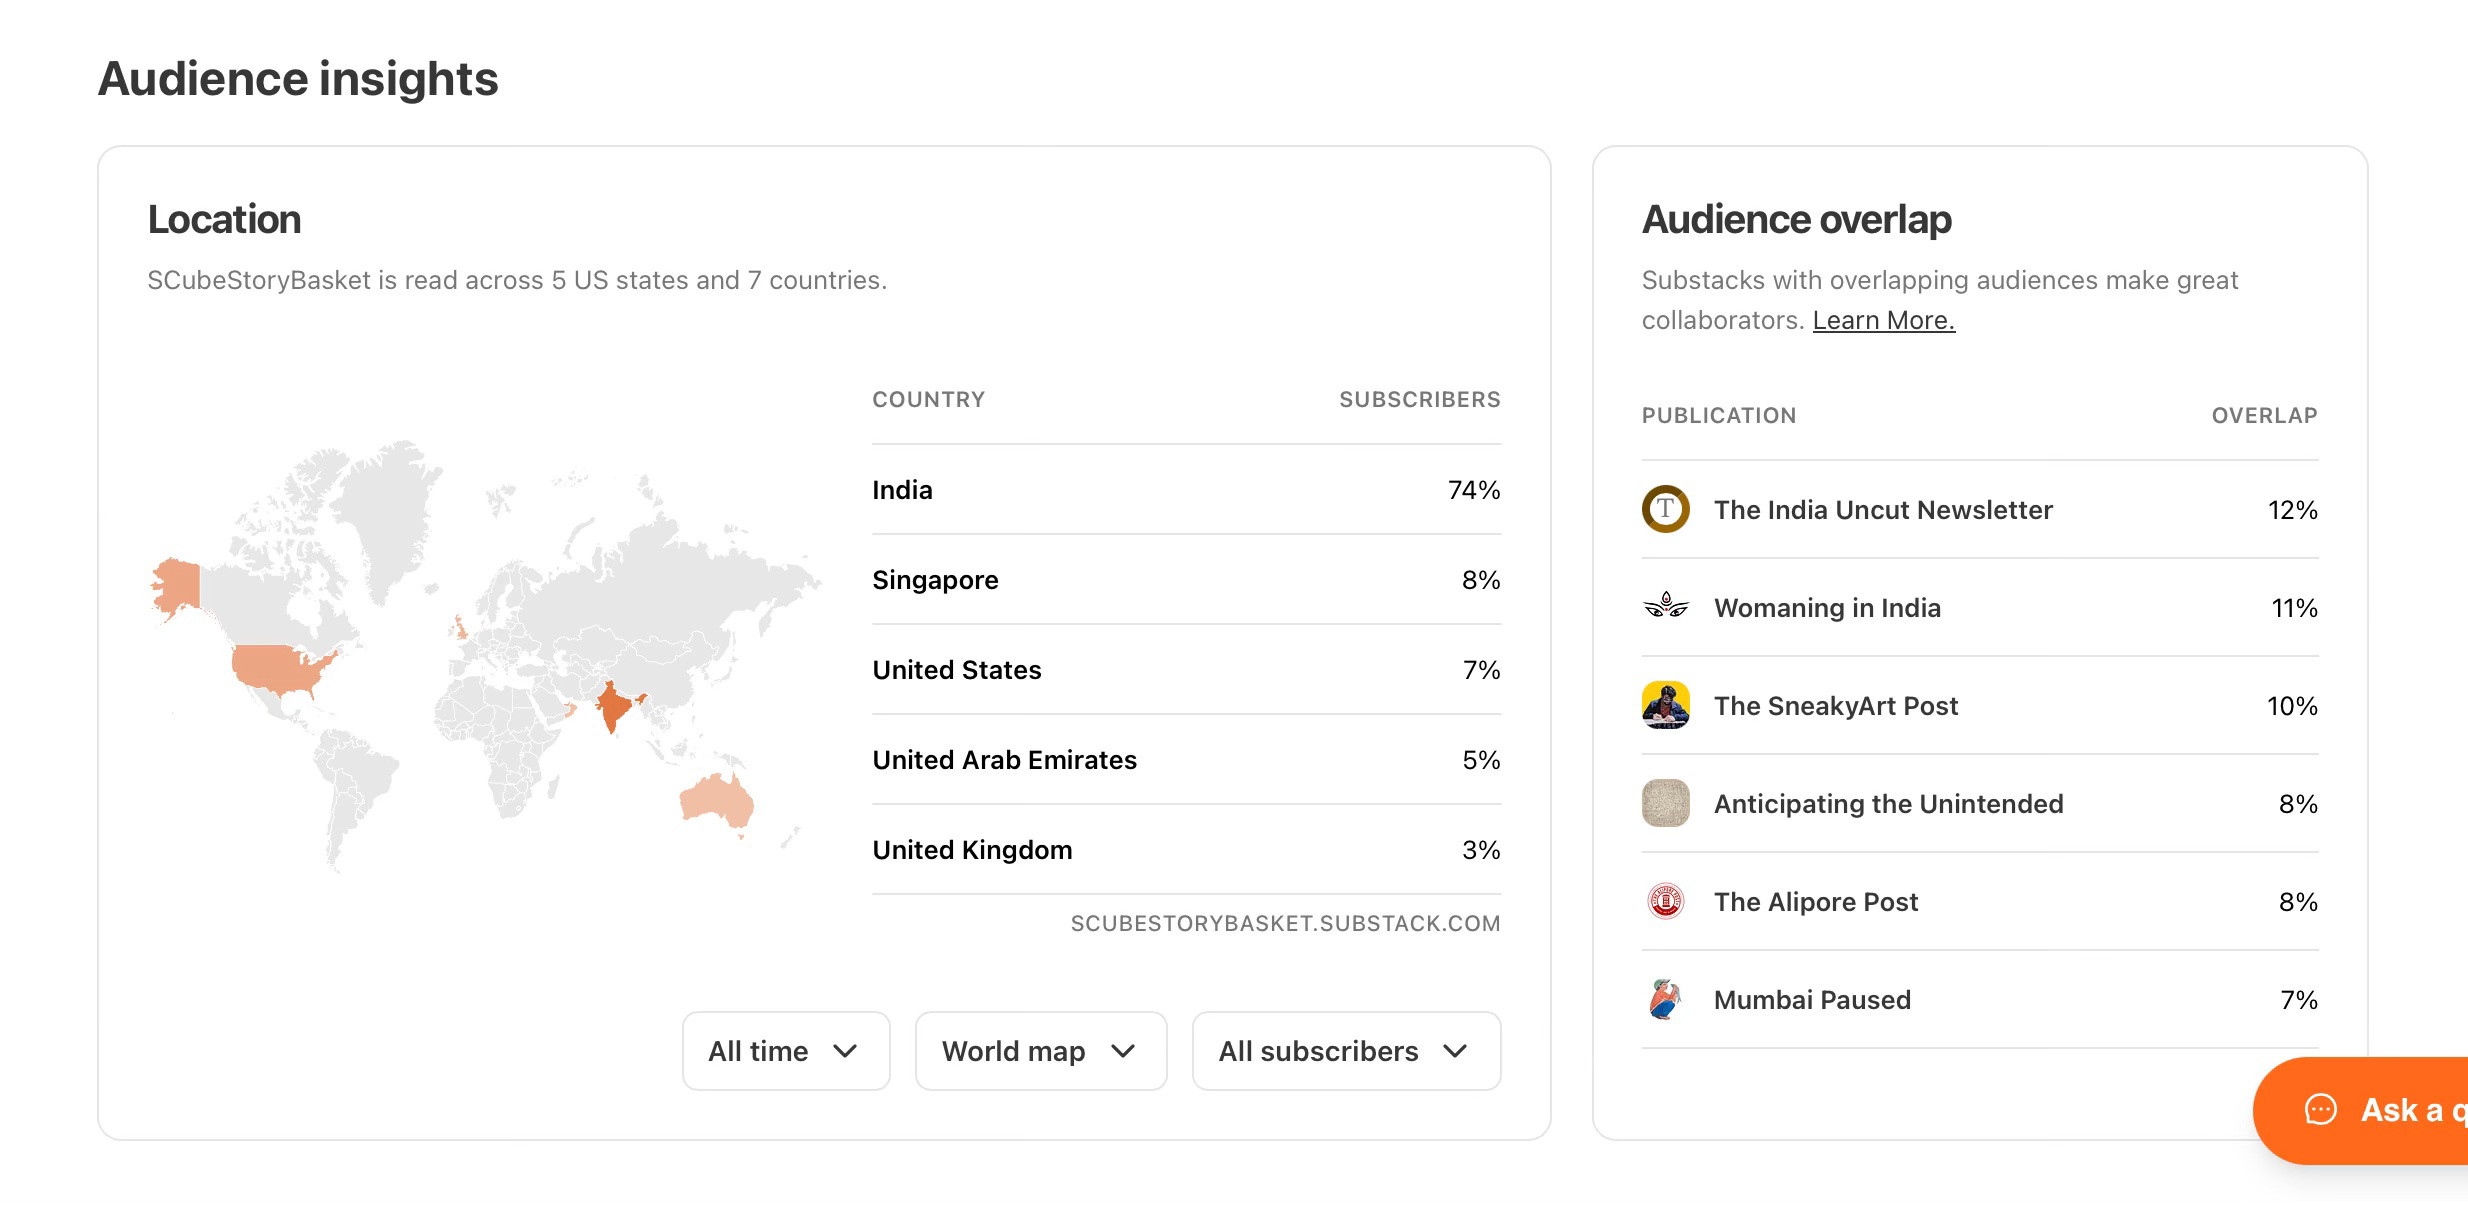This screenshot has width=2468, height=1205.
Task: Select the Singapore country row
Action: tap(1186, 580)
